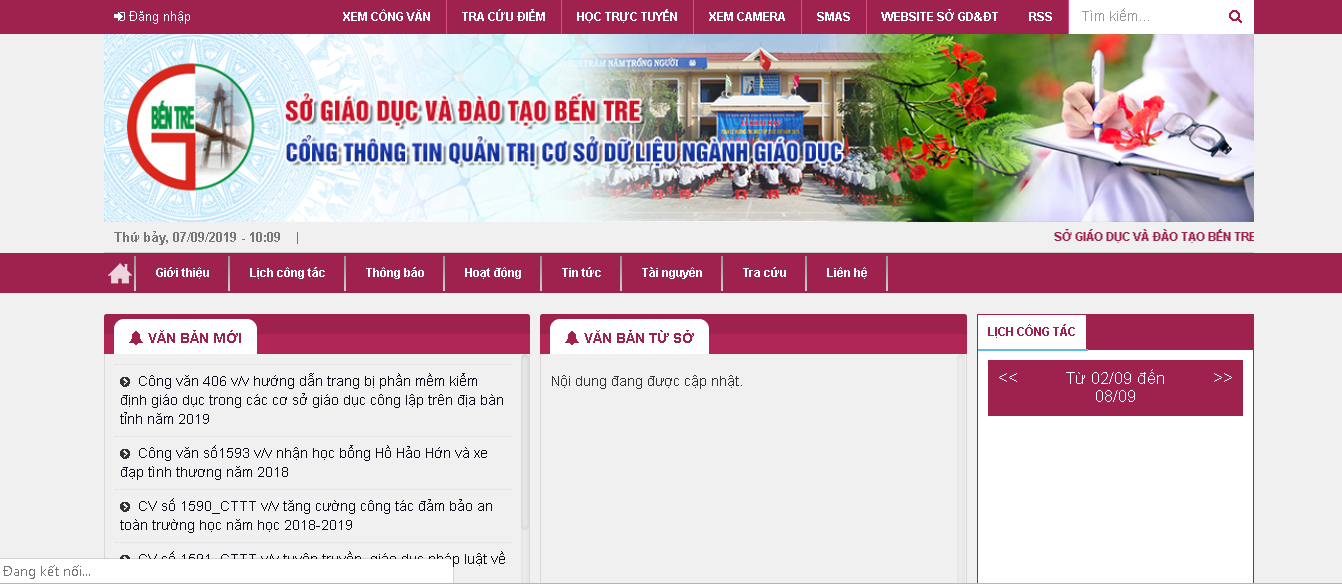Click the week range Từ 02/09 đến 08/09
Screen dimensions: 1342x585
pyautogui.click(x=1115, y=387)
